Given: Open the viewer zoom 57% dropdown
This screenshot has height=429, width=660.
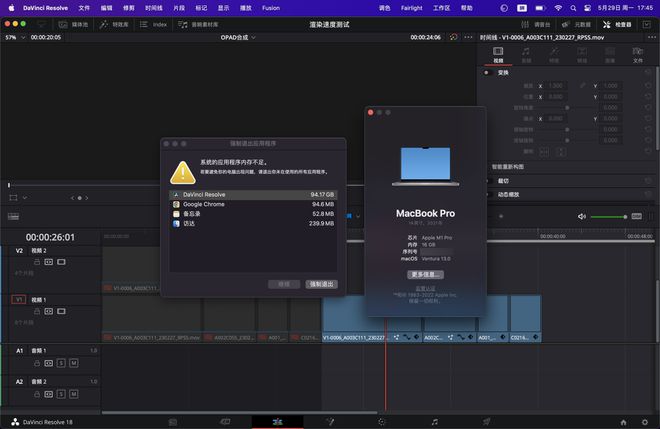Looking at the screenshot, I should (13, 37).
